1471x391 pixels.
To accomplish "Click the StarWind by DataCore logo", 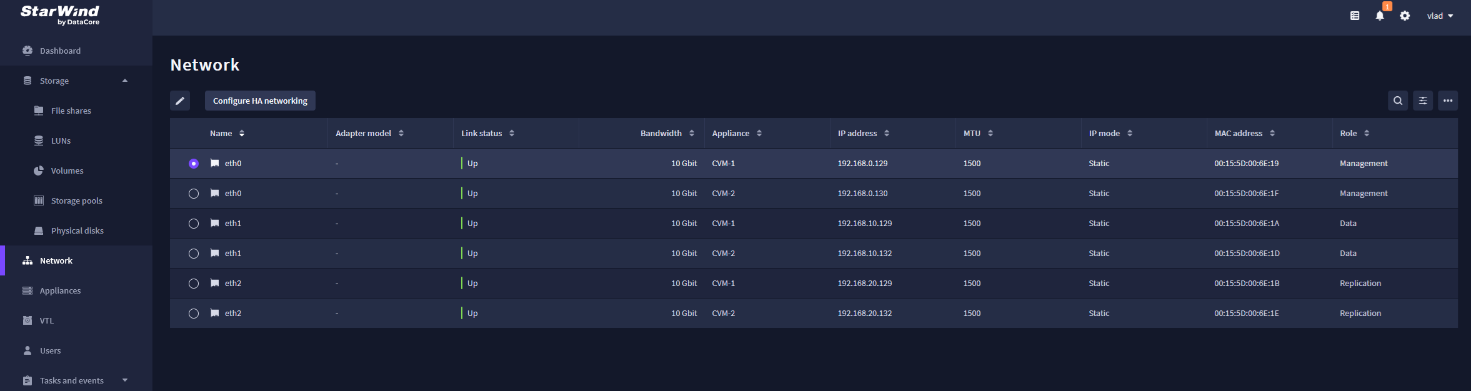I will 59,14.
